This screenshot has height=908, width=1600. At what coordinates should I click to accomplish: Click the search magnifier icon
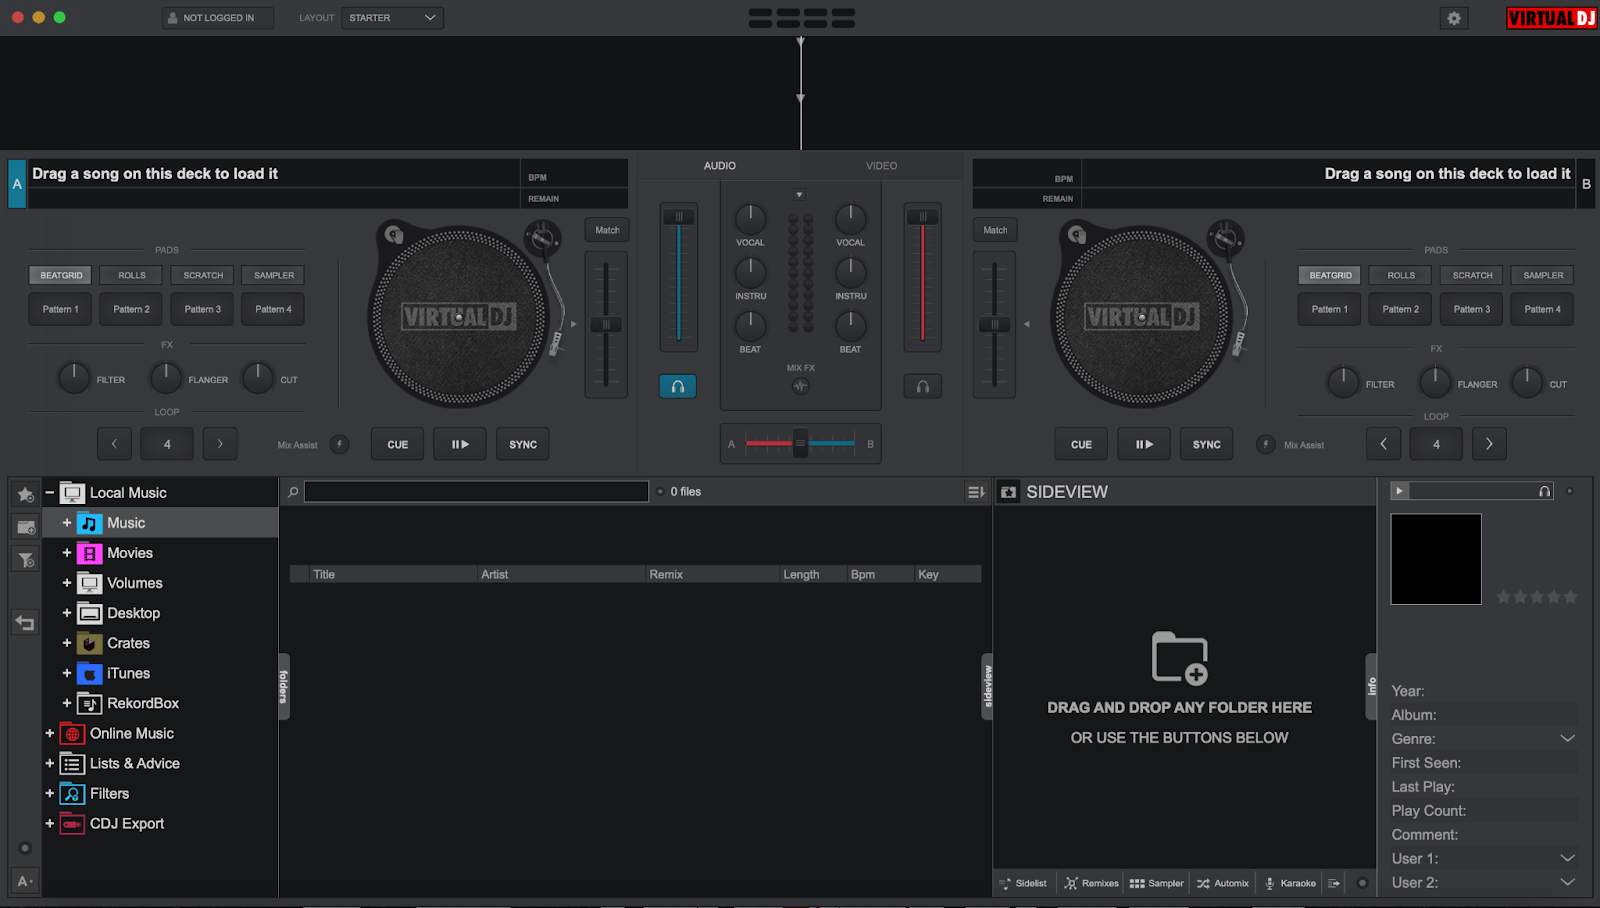coord(293,492)
